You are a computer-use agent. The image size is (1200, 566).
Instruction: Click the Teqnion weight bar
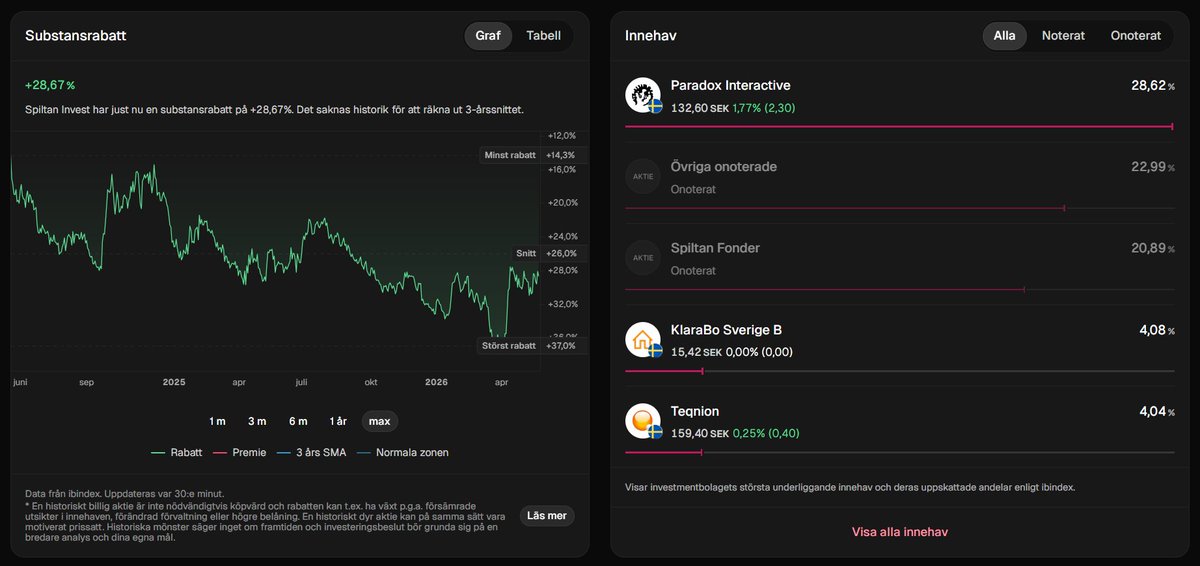899,452
